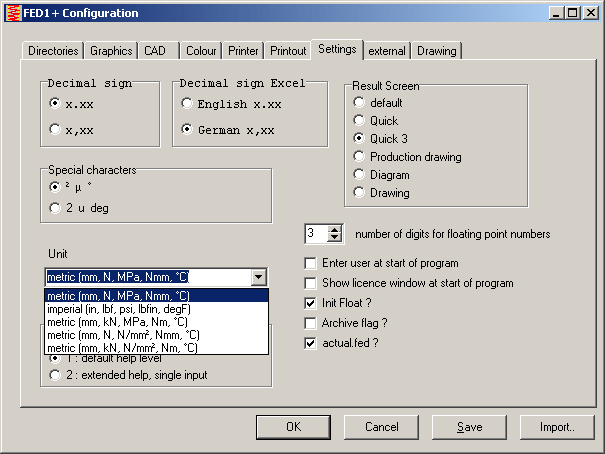This screenshot has width=605, height=454.
Task: Uncheck the Init Float checkbox
Action: (311, 303)
